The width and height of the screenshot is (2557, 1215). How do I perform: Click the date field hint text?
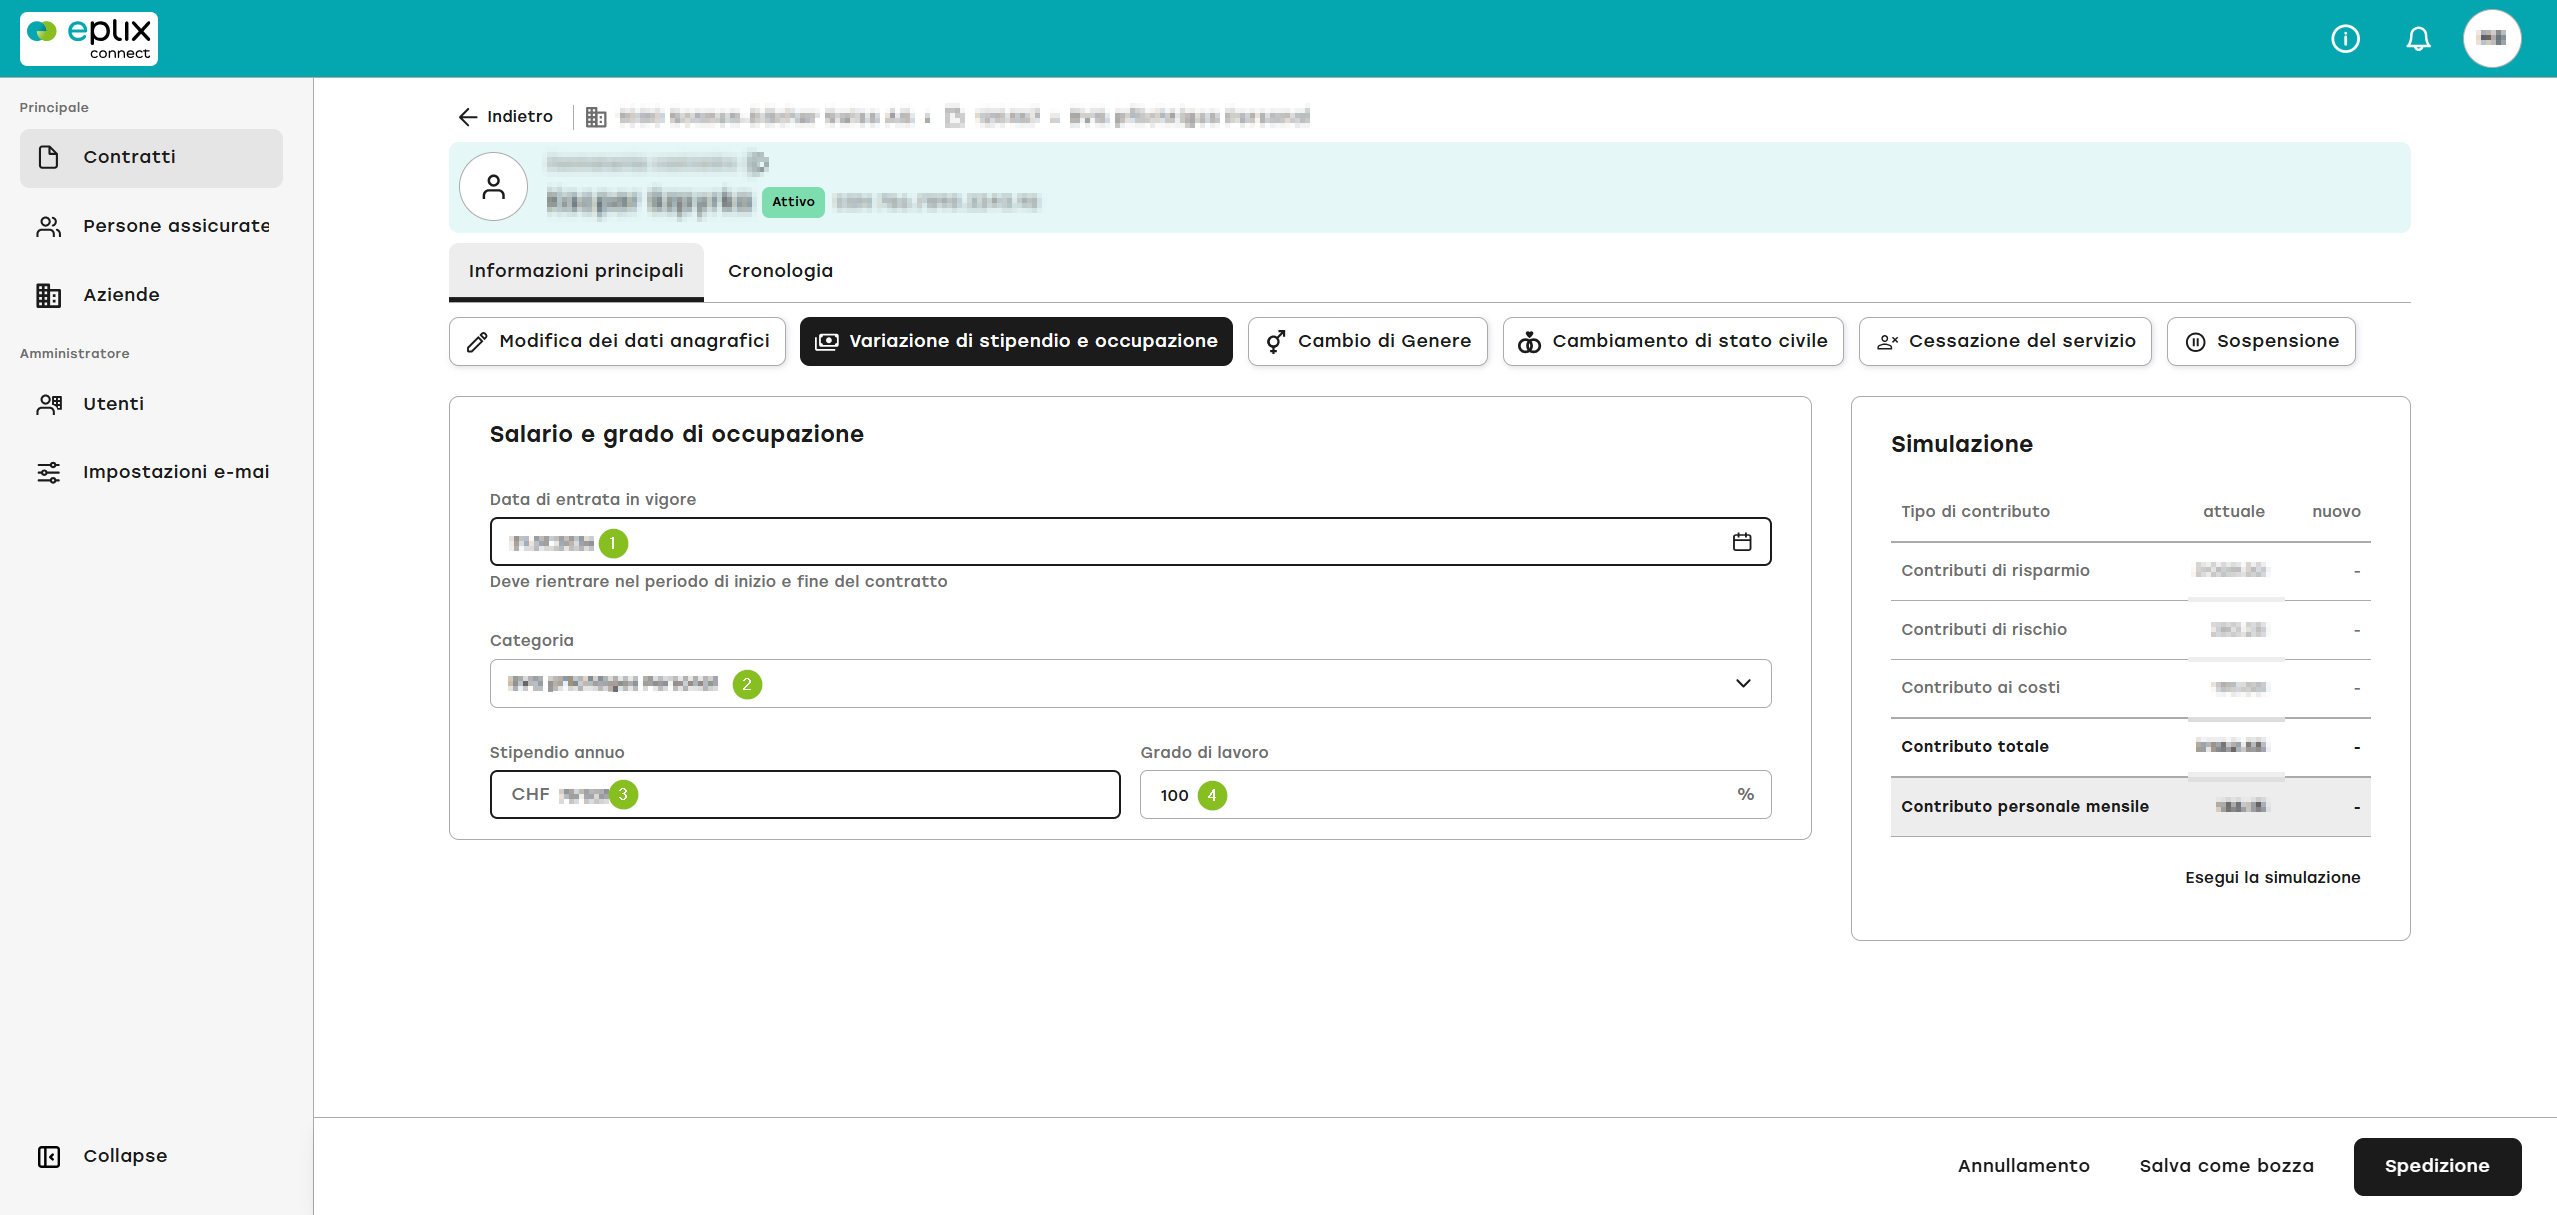(x=718, y=582)
